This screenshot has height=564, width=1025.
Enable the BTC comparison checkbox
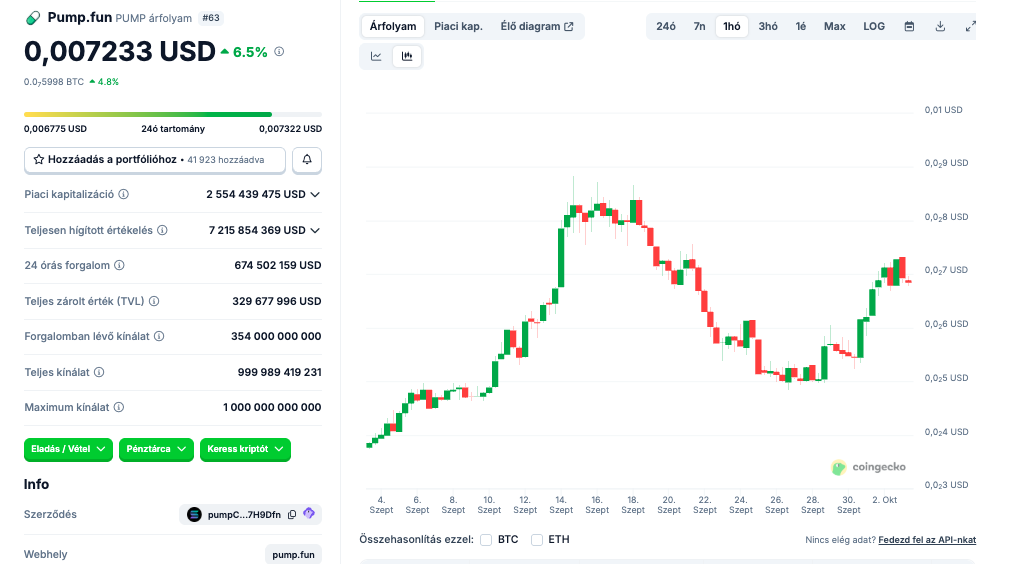(x=486, y=540)
